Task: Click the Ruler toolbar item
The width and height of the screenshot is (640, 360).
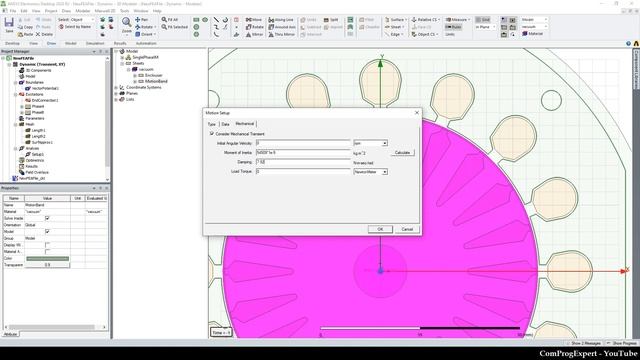Action: [453, 27]
